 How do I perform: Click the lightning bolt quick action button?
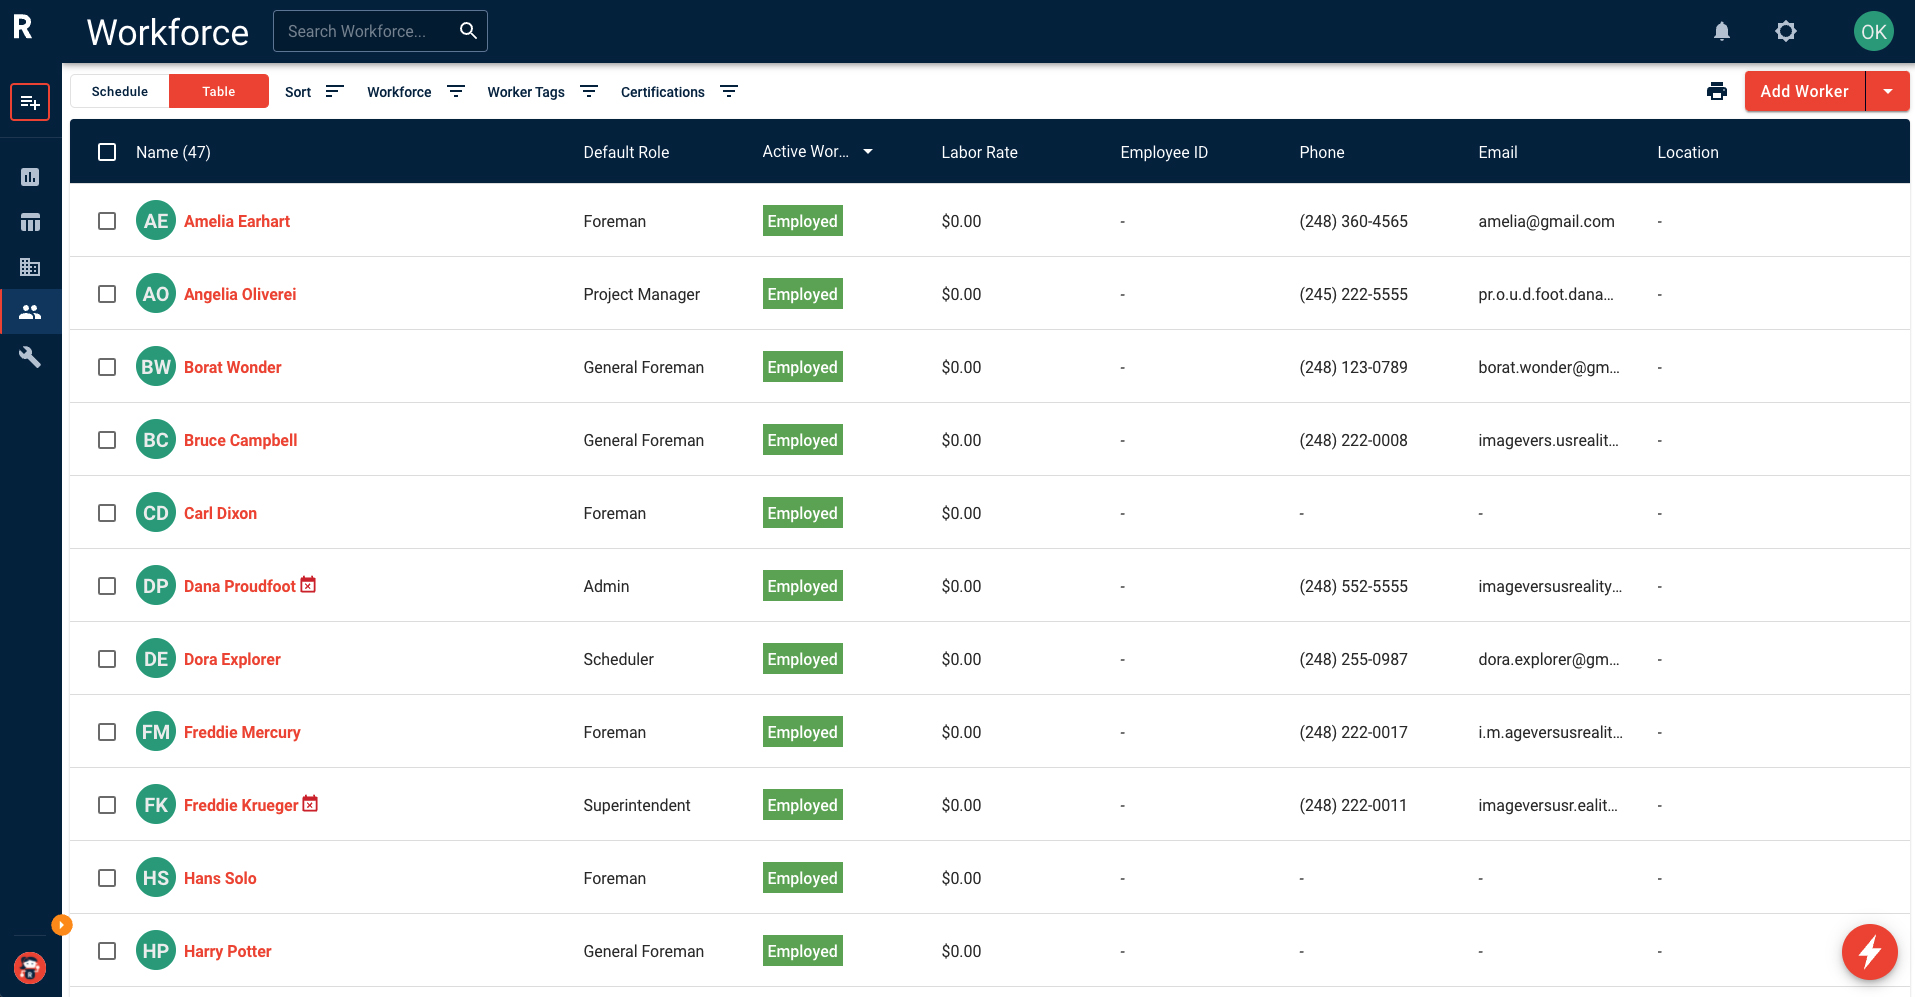[x=1870, y=952]
